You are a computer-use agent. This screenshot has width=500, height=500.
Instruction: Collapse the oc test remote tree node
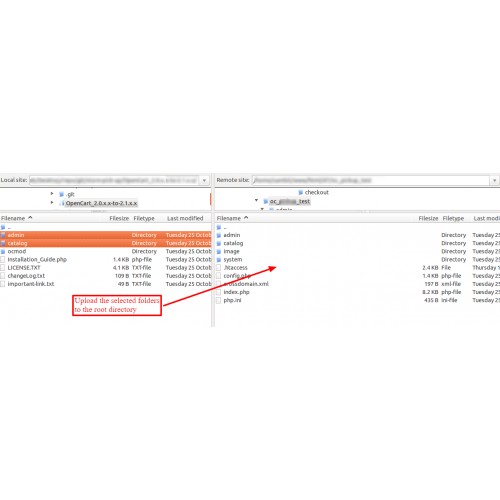click(x=256, y=201)
